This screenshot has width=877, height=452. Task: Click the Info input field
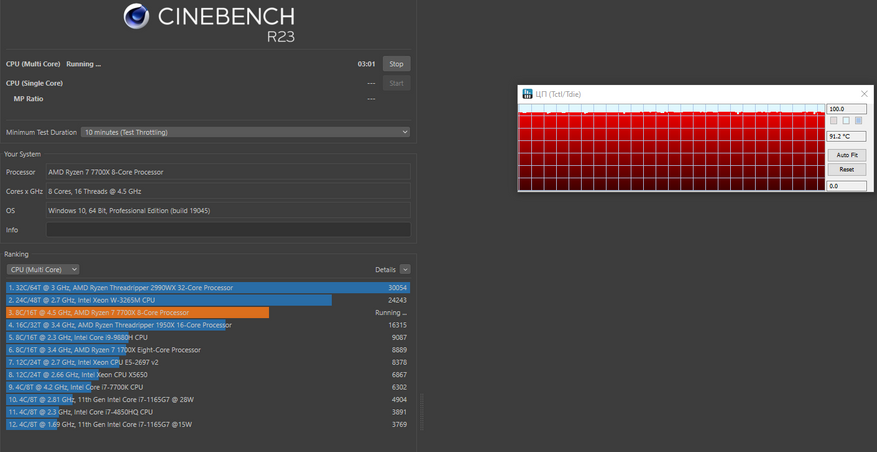coord(228,229)
